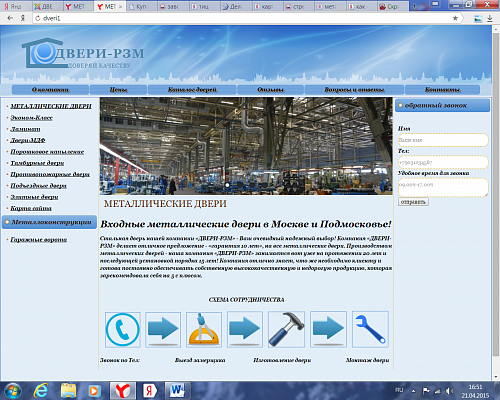The image size is (500, 400).
Task: Open the Цены menu item
Action: click(118, 90)
